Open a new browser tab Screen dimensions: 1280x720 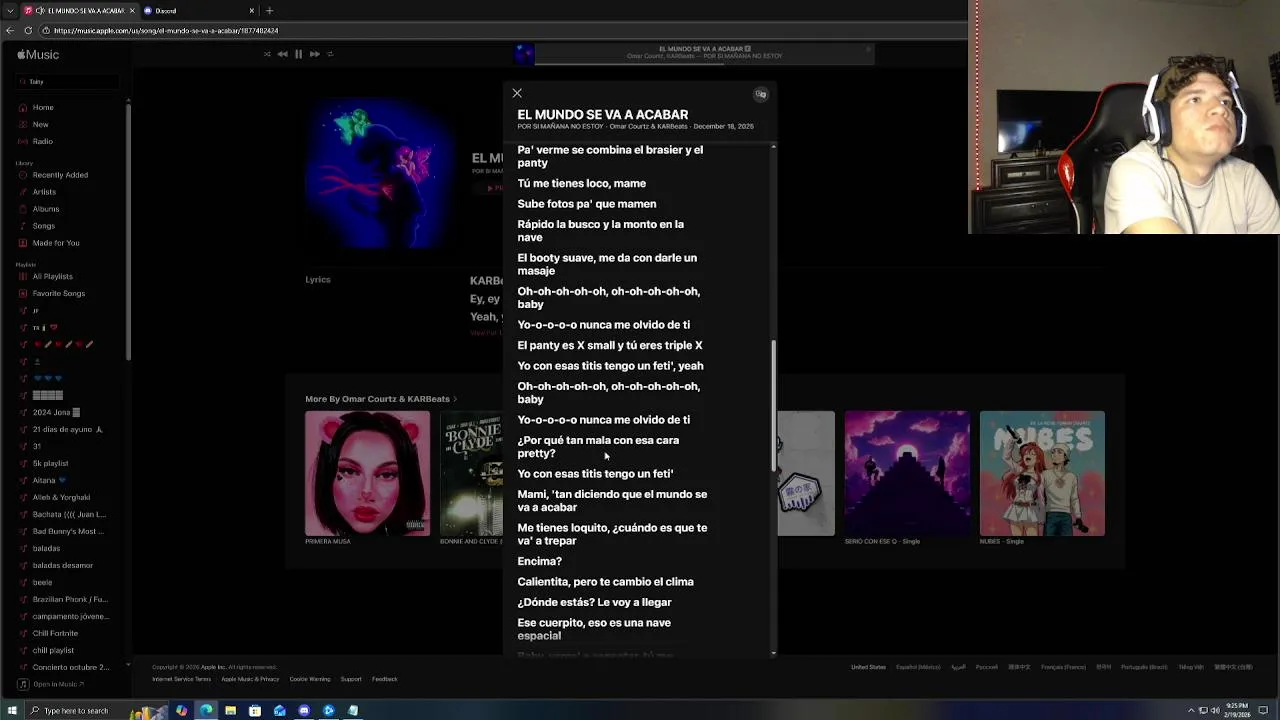click(269, 11)
